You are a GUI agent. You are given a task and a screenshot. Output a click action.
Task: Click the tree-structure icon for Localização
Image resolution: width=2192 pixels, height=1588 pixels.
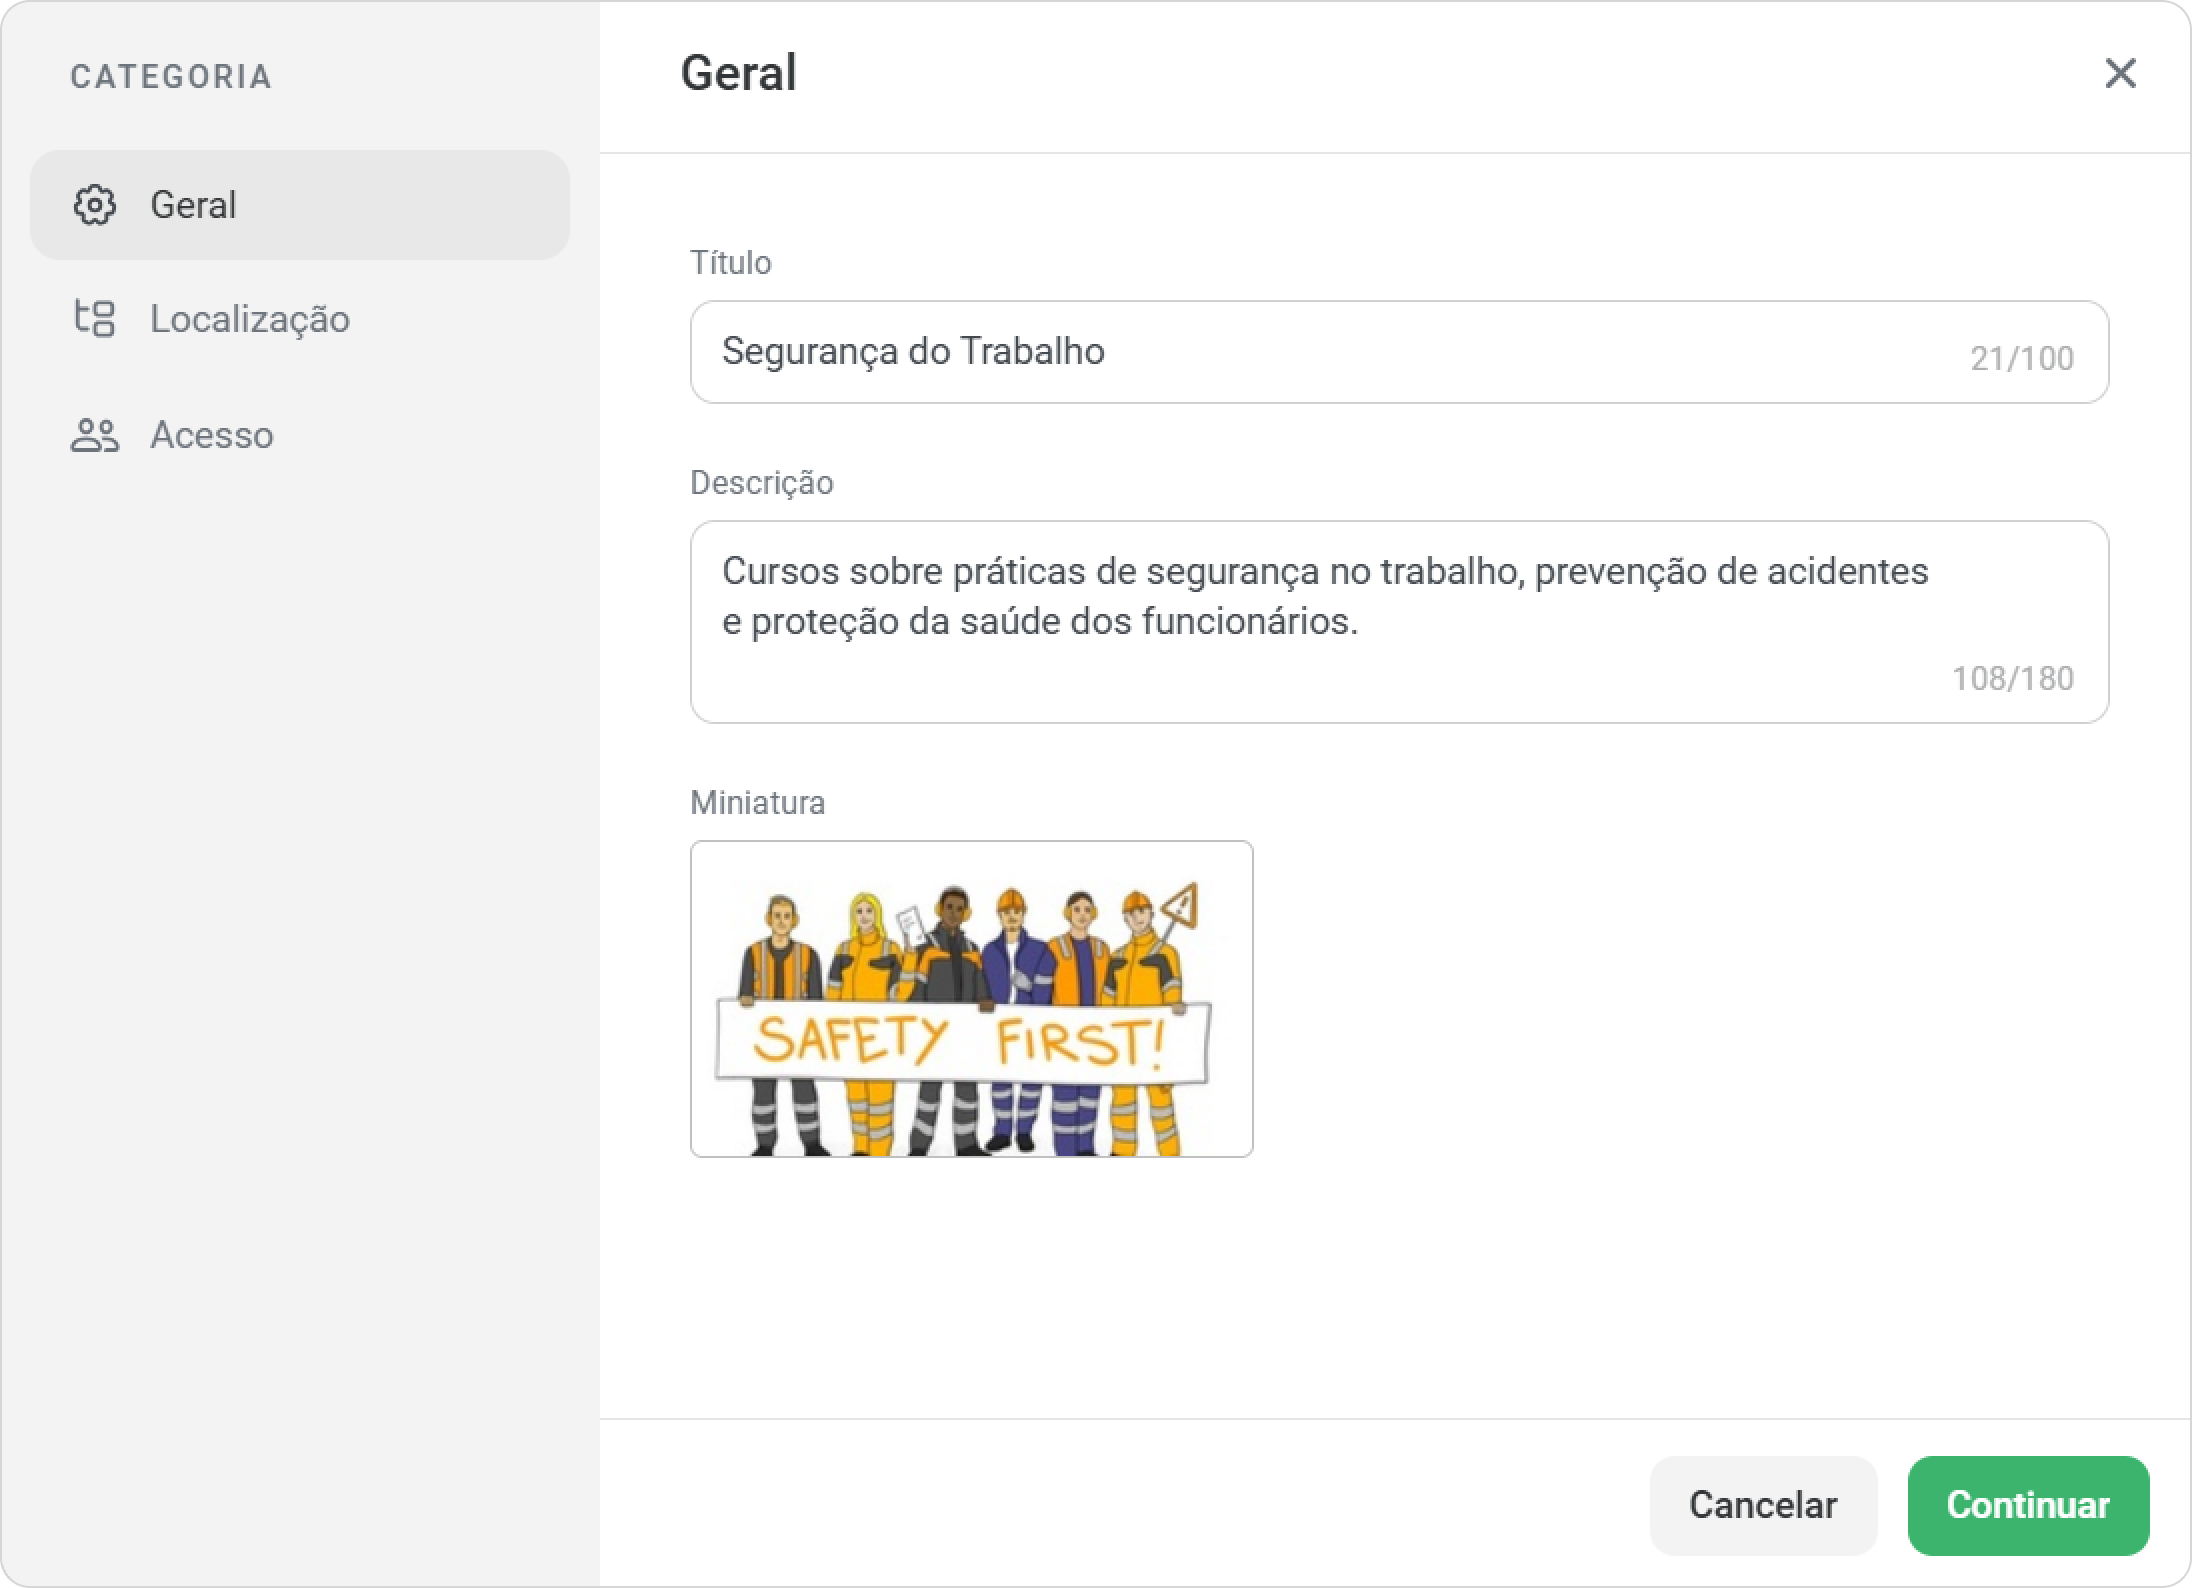95,319
